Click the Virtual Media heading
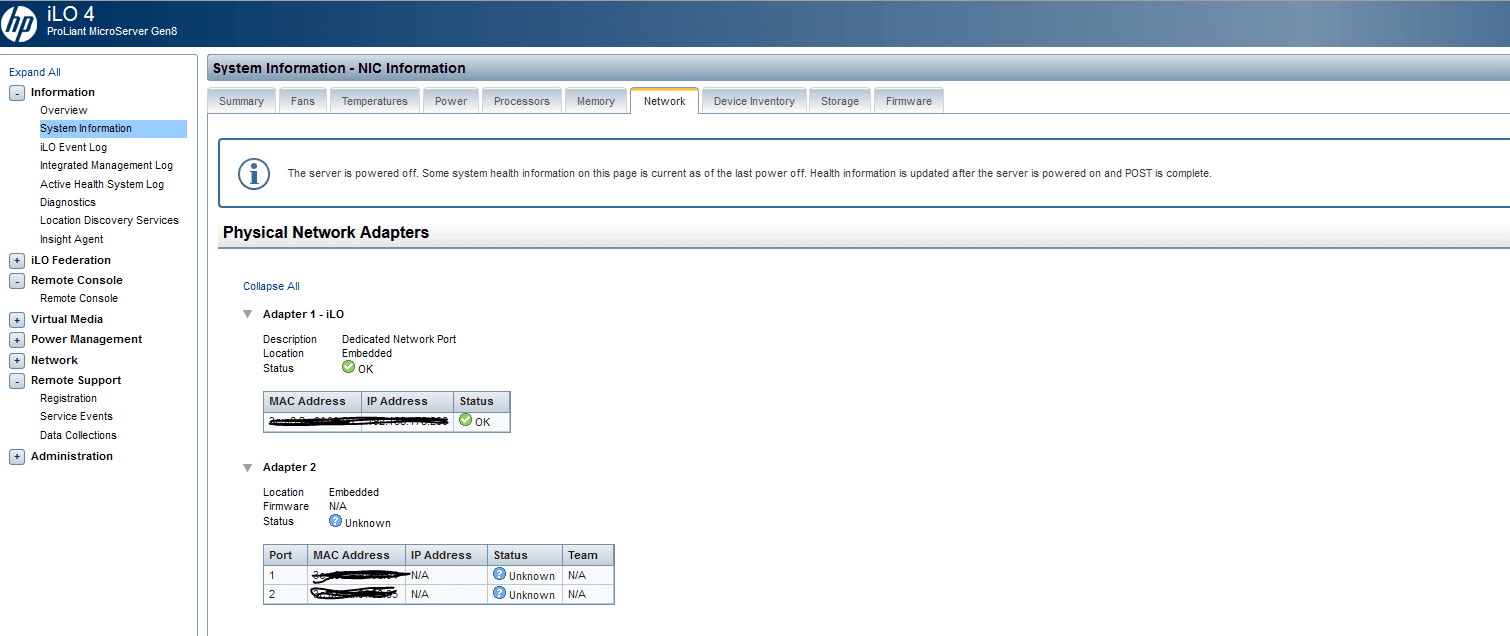Viewport: 1510px width, 636px height. point(67,319)
